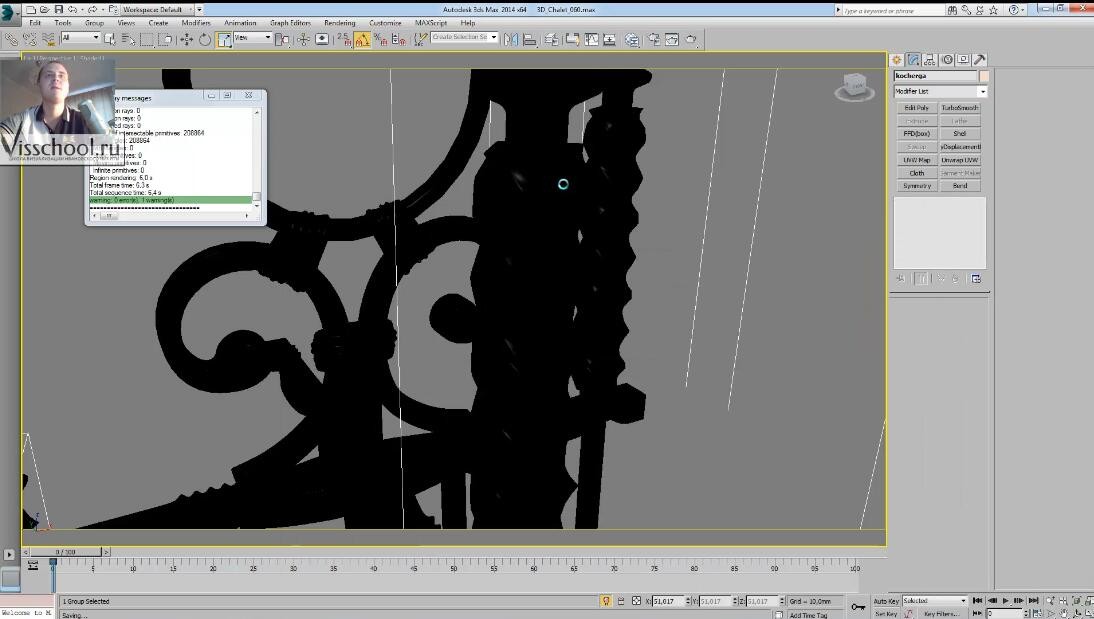
Task: Click the Align tool icon
Action: pos(530,39)
